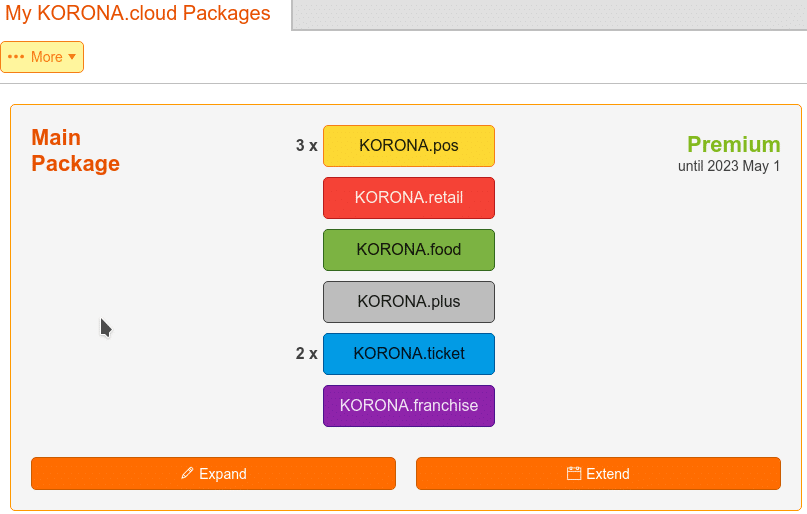Choose the green KORONA.food module
Image resolution: width=807 pixels, height=514 pixels.
coord(409,250)
